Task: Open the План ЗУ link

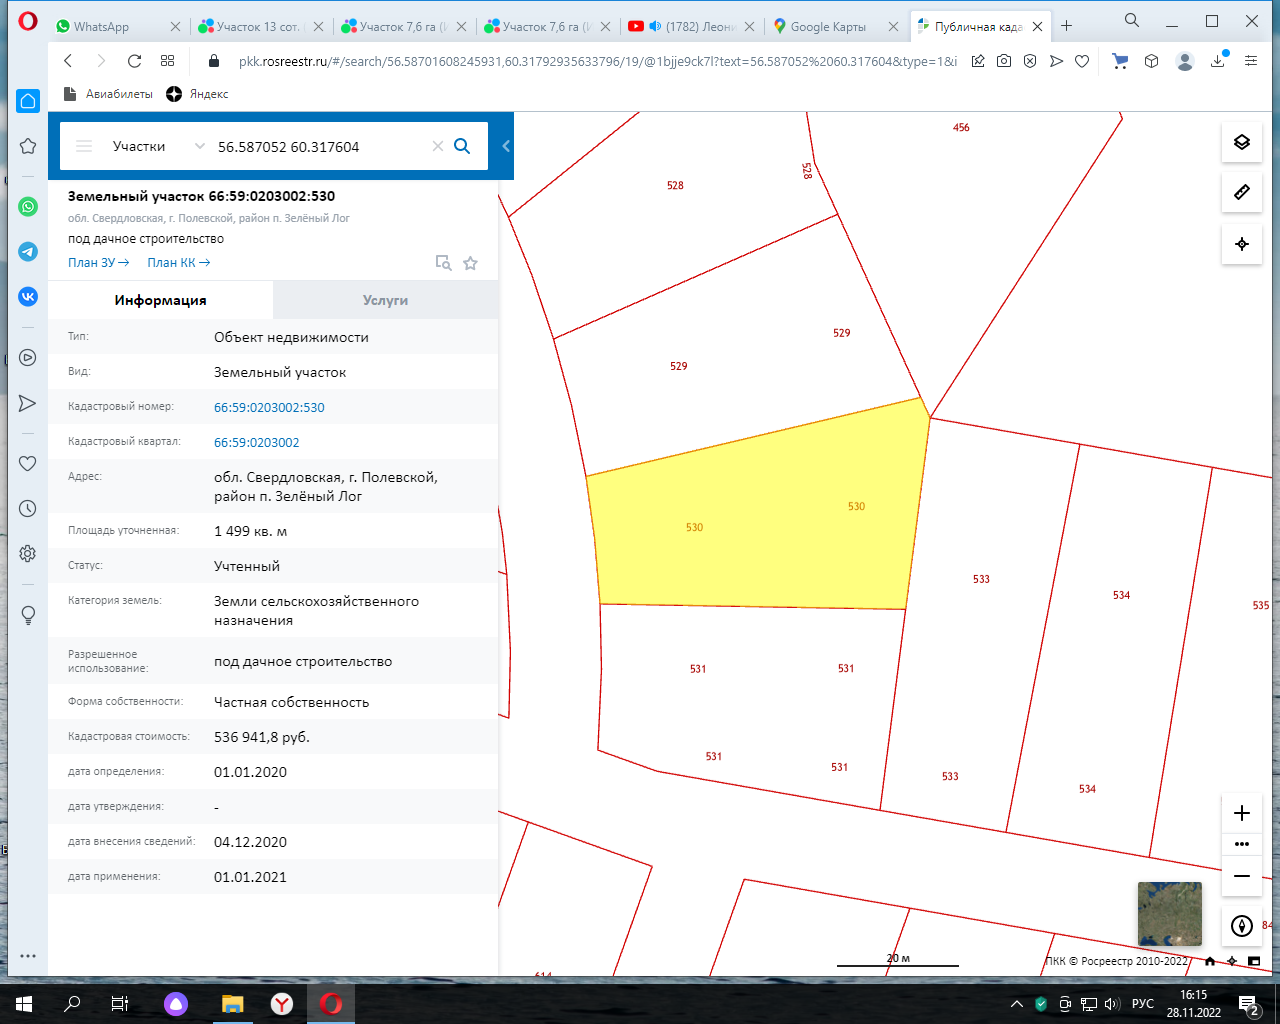Action: (98, 263)
